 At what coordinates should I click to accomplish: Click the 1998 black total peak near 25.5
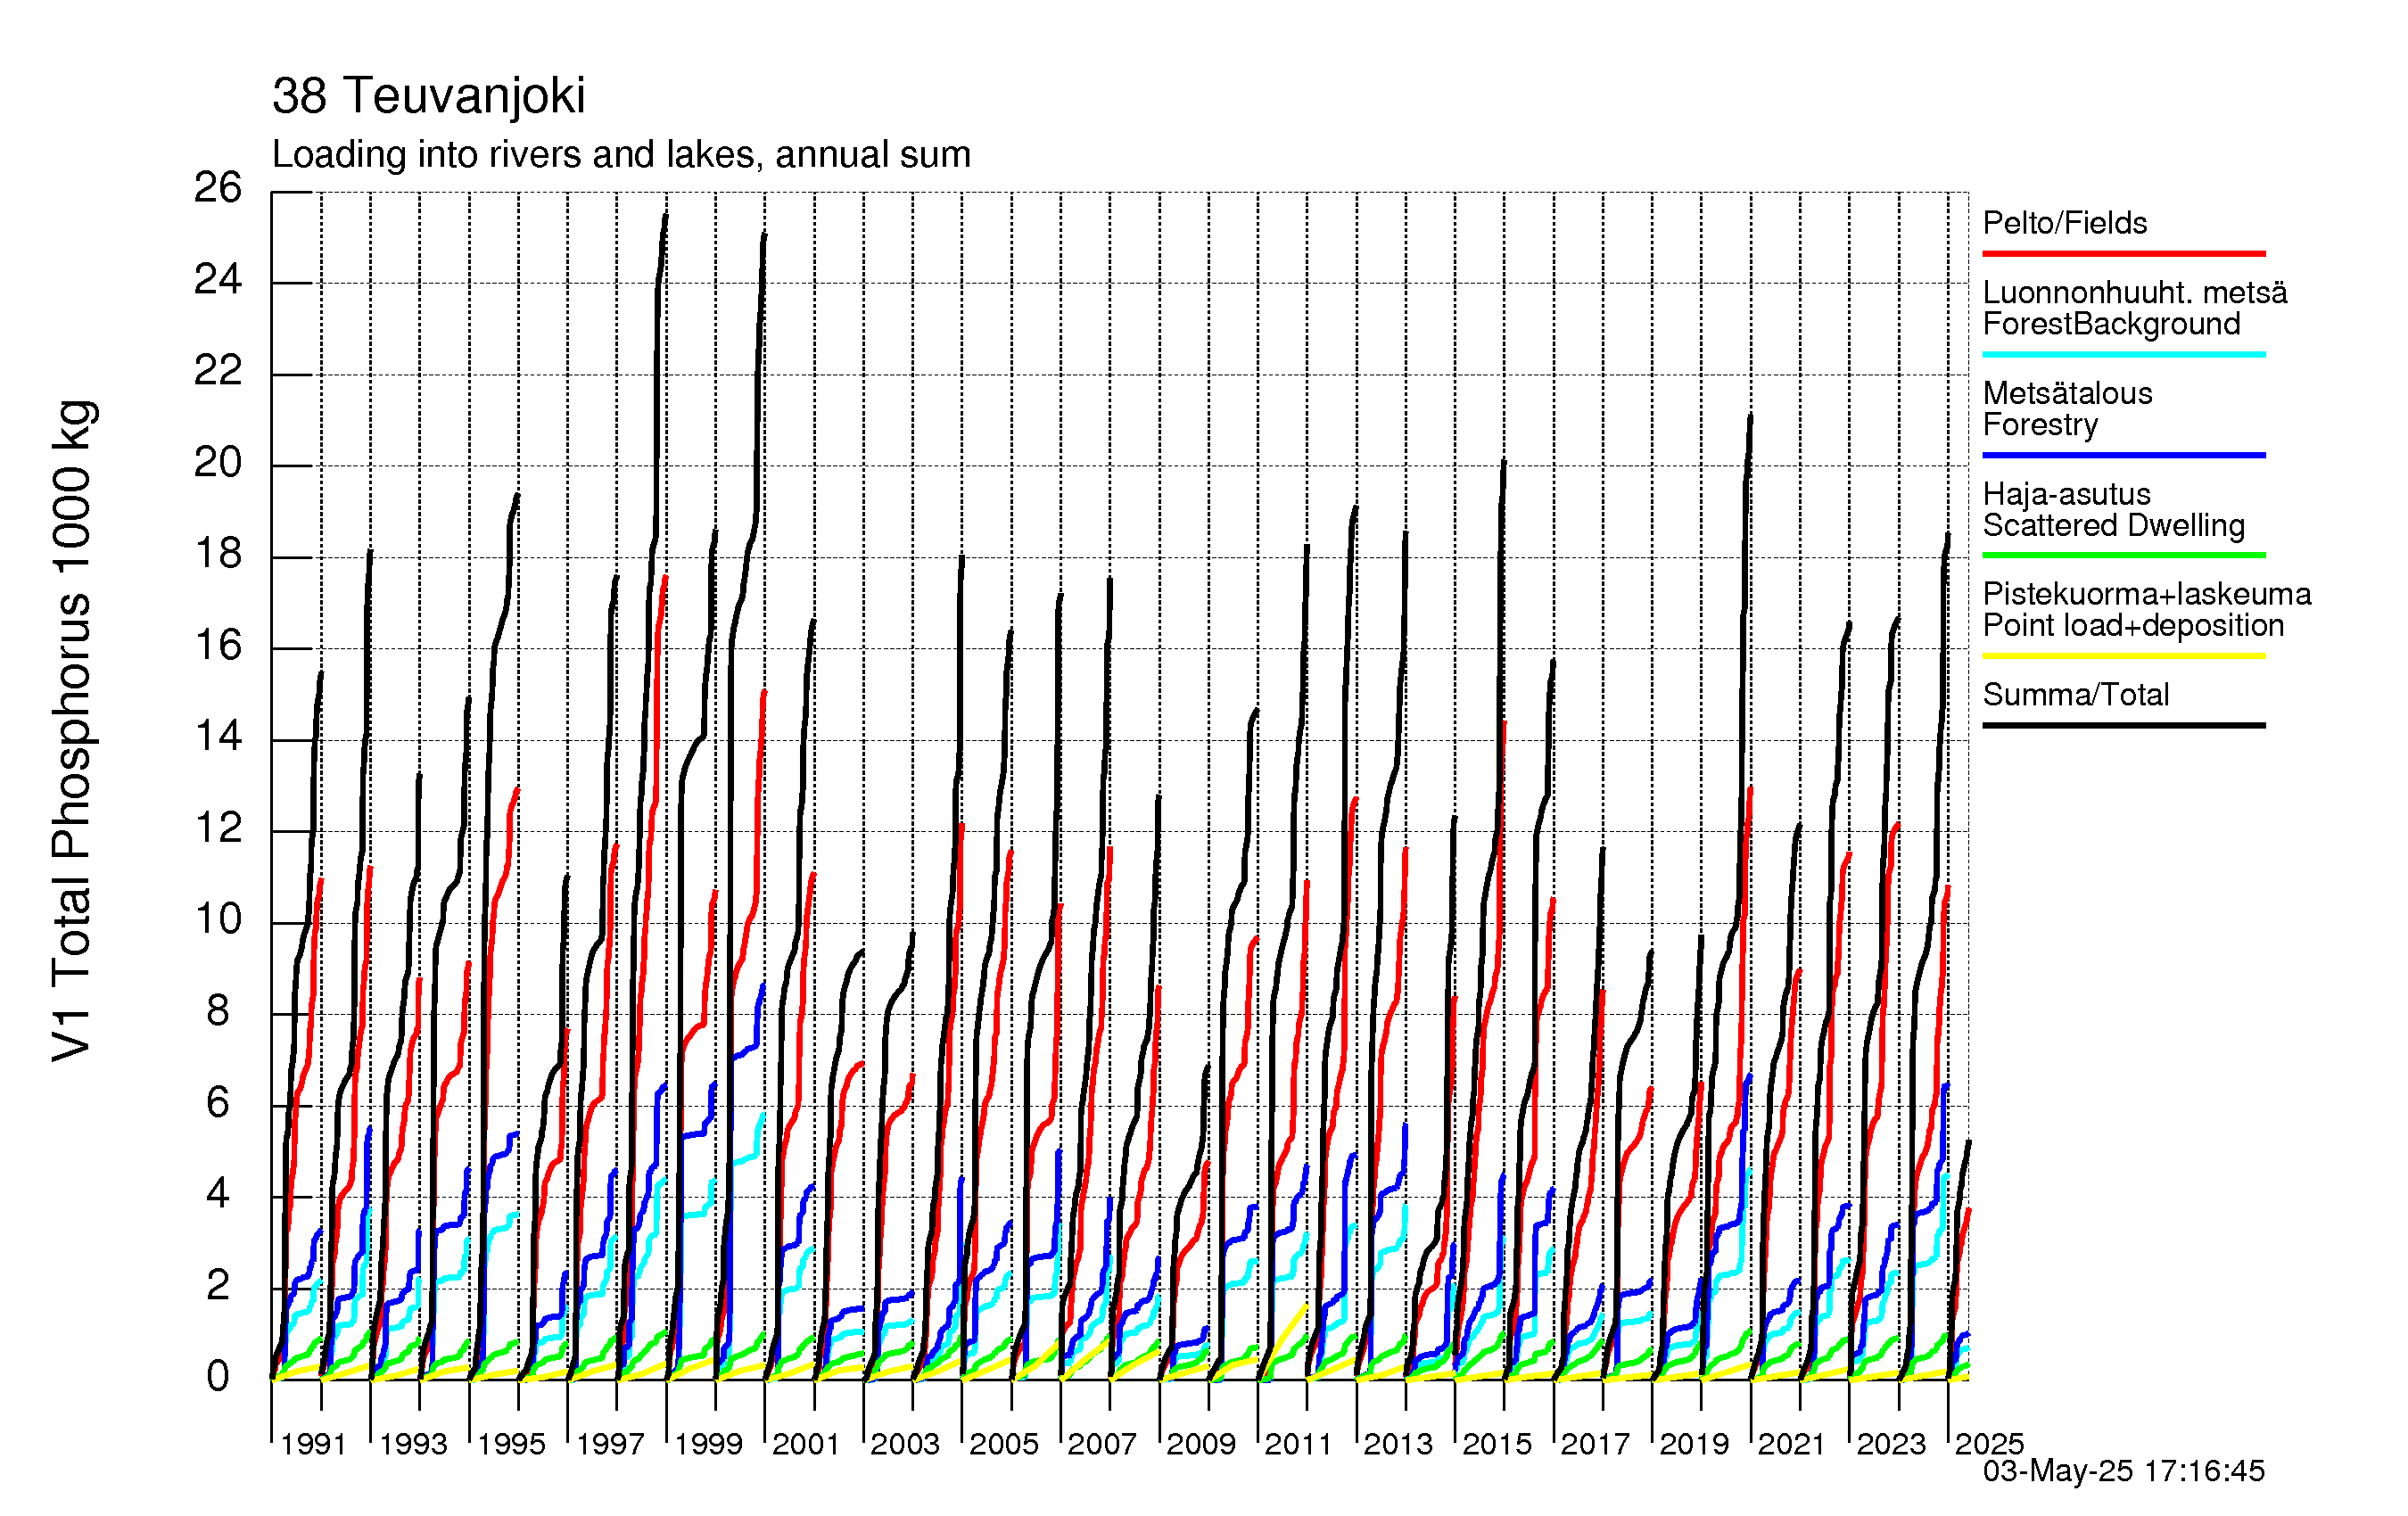point(665,216)
